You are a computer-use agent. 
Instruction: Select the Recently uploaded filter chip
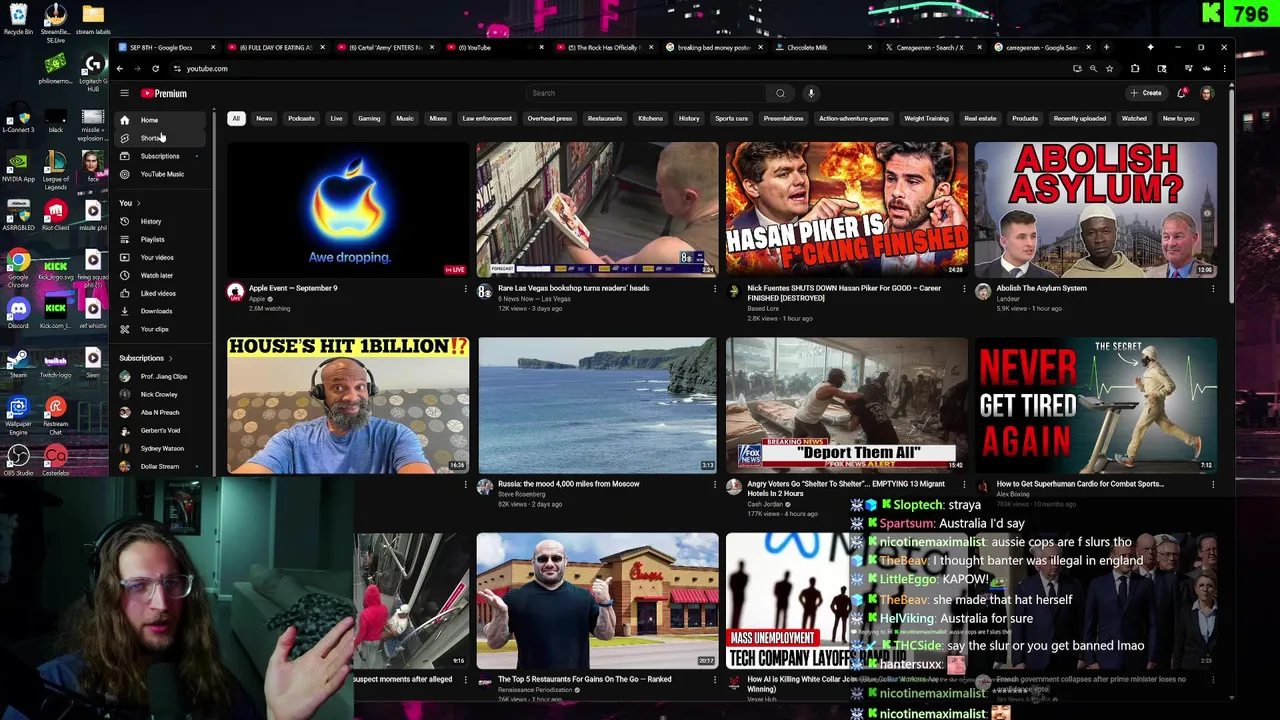[x=1079, y=118]
